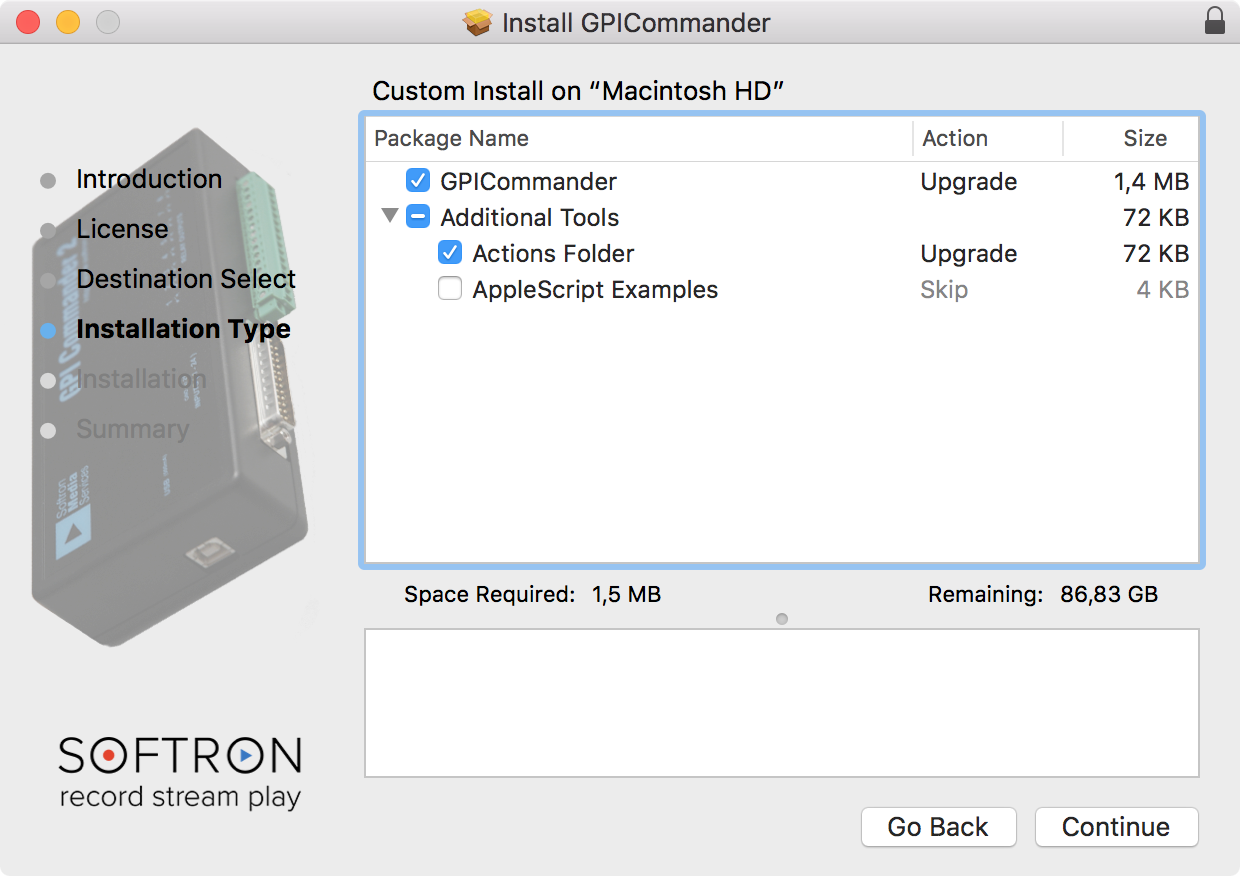Click the Upgrade action for GPICommander
The width and height of the screenshot is (1240, 876).
(969, 182)
